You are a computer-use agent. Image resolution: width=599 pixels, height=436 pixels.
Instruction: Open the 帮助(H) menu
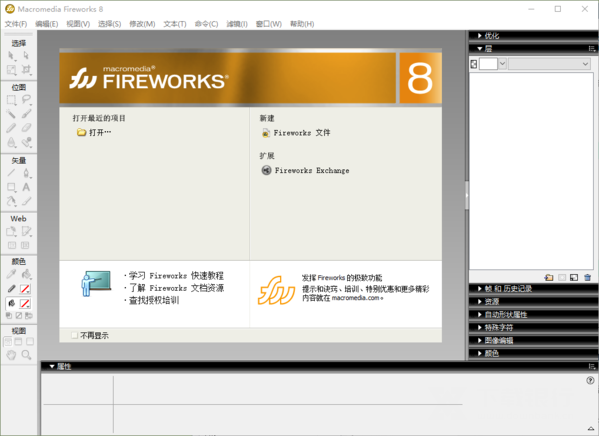(302, 24)
